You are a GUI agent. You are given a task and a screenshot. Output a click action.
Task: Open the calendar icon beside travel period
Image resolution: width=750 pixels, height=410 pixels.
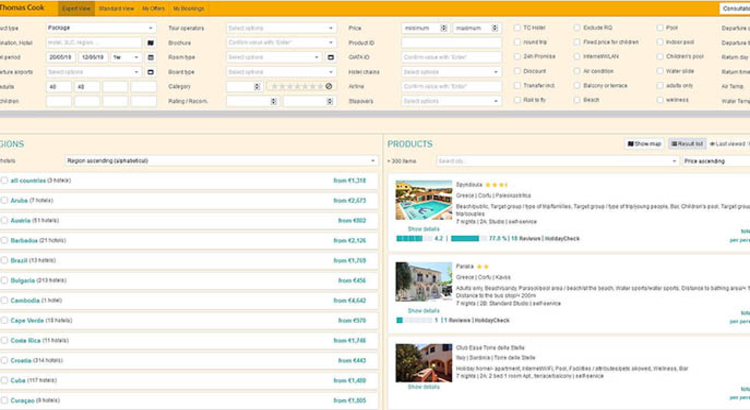pyautogui.click(x=151, y=57)
